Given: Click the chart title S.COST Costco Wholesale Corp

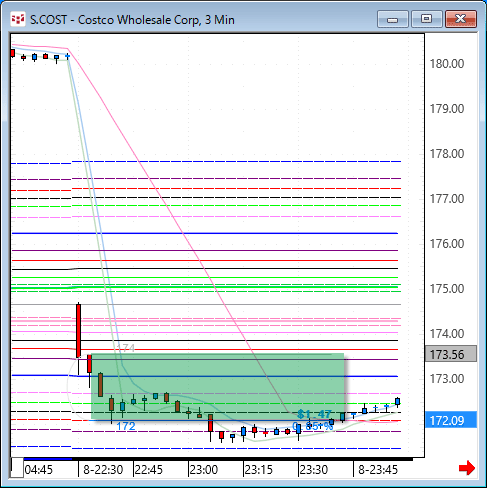Looking at the screenshot, I should coord(132,20).
